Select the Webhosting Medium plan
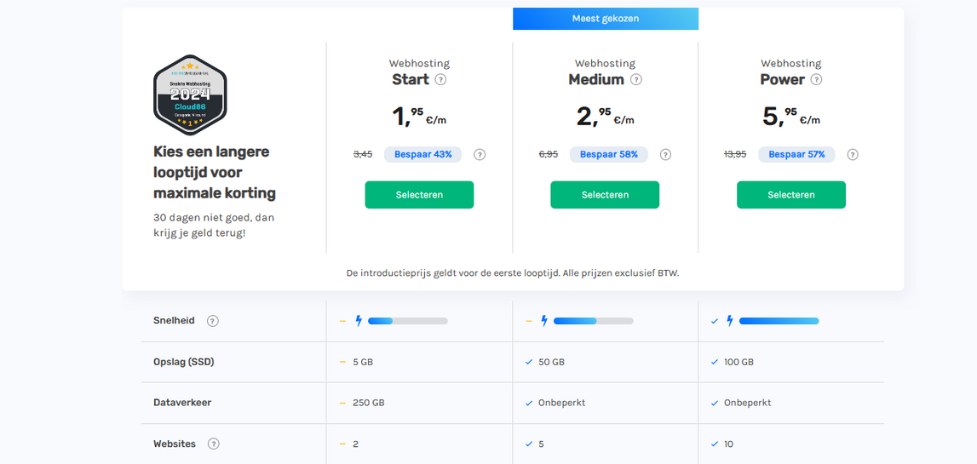This screenshot has height=464, width=977. (604, 195)
